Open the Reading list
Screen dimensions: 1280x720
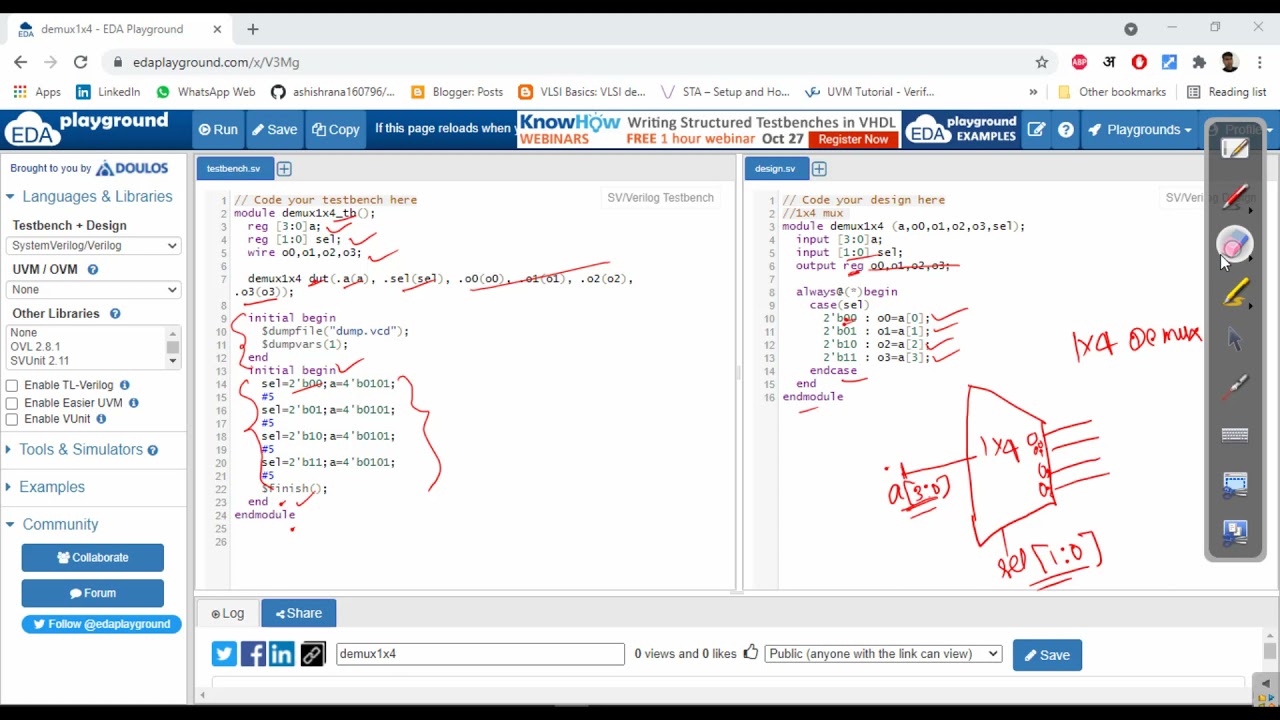[1227, 92]
